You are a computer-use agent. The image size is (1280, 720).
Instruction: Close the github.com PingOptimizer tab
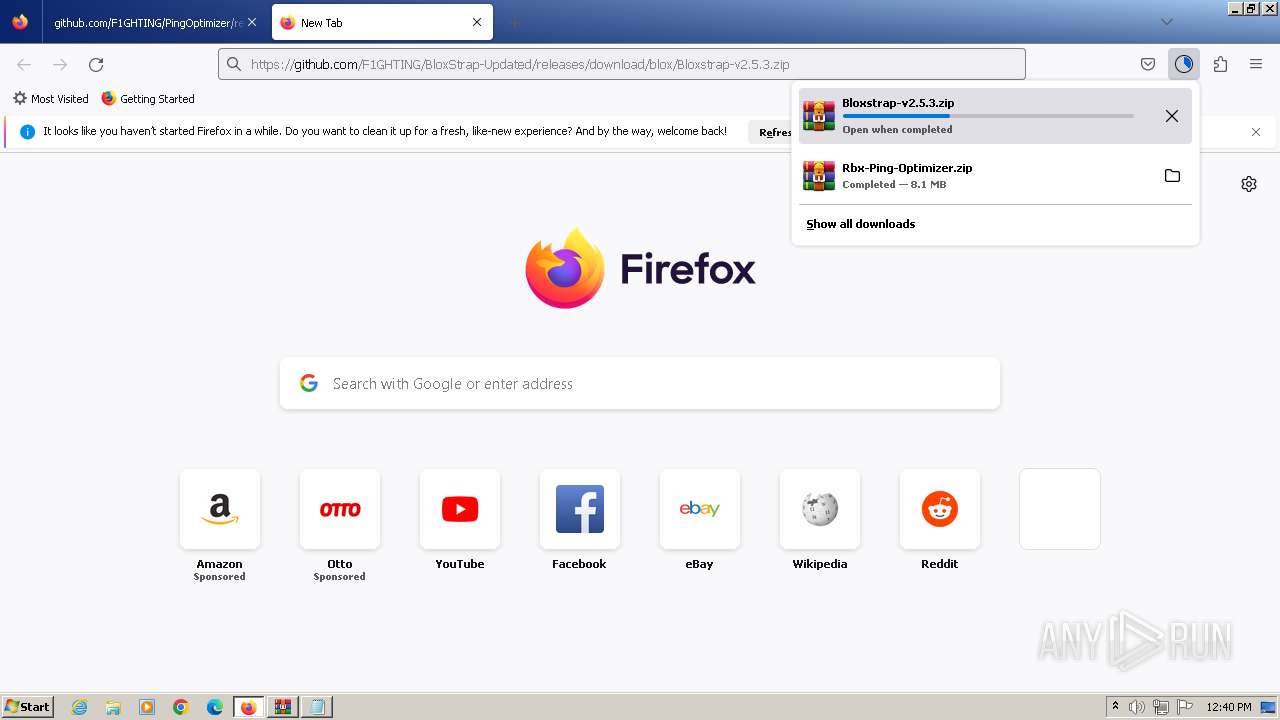click(252, 22)
